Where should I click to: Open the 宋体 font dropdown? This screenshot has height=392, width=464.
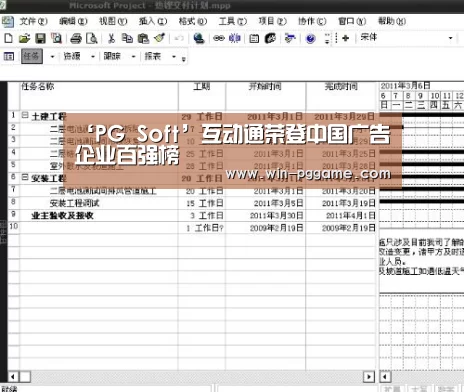[451, 38]
